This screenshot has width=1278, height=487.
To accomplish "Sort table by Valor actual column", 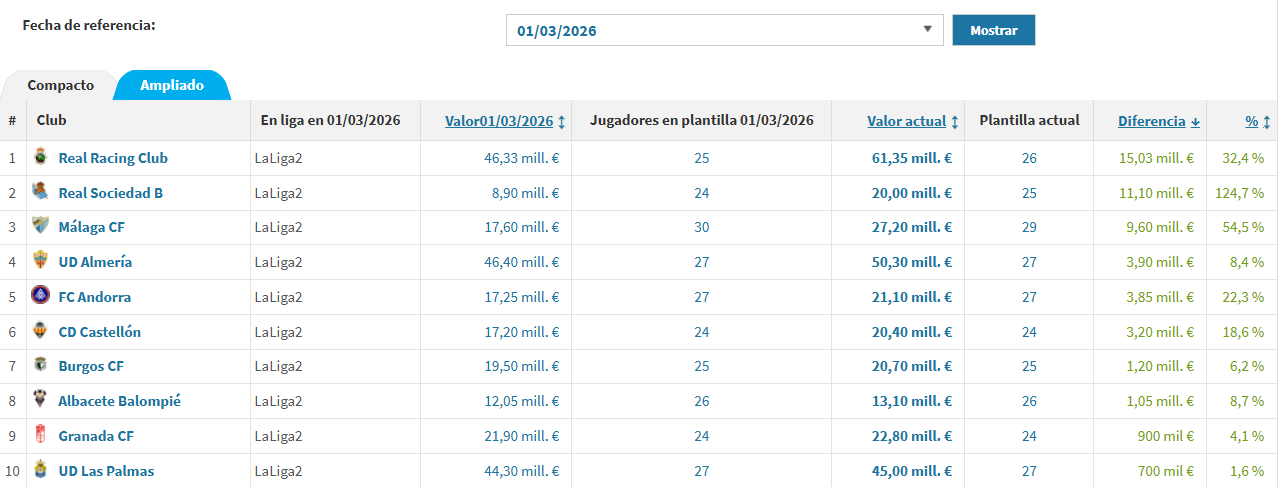I will point(906,121).
